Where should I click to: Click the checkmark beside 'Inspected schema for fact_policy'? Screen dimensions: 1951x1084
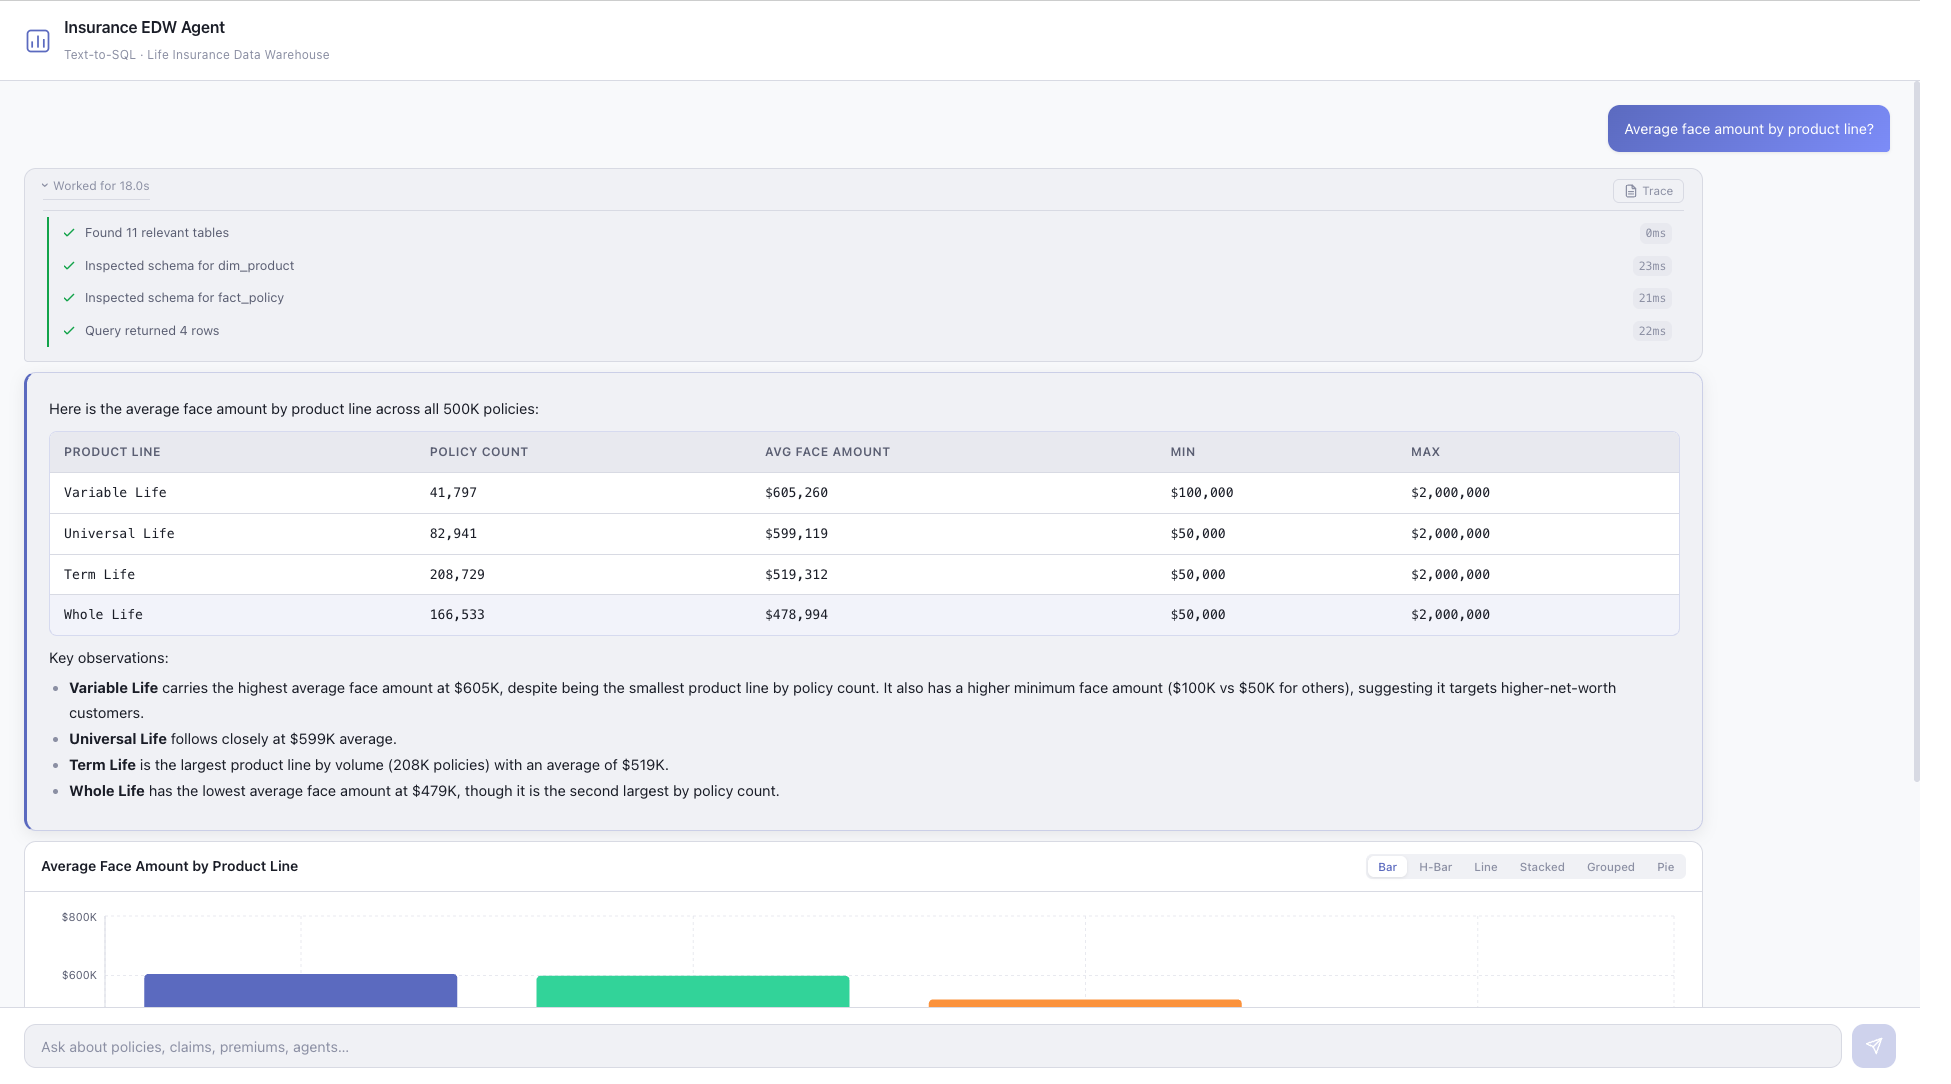coord(69,298)
